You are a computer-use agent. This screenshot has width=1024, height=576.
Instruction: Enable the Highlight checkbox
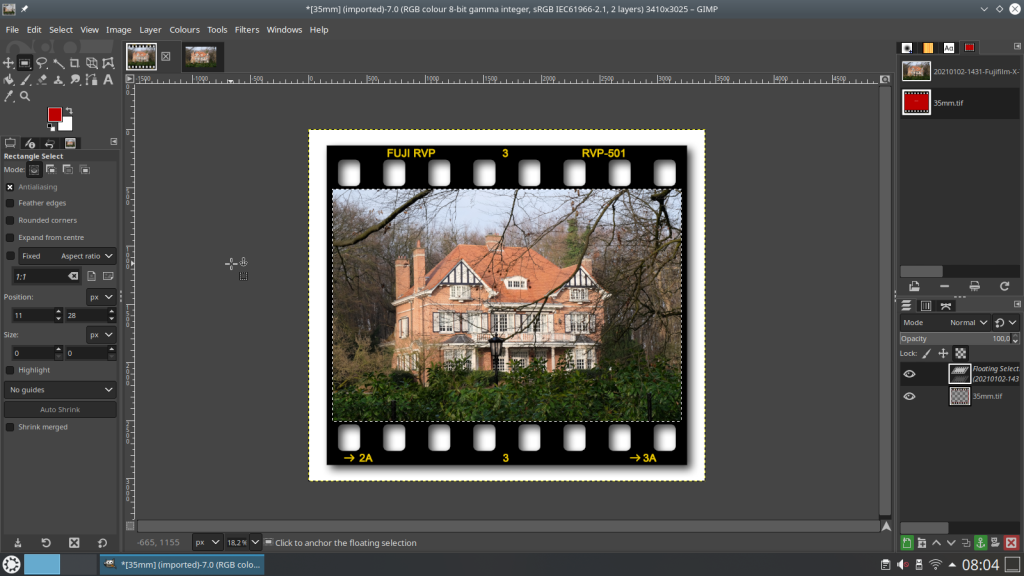(10, 370)
